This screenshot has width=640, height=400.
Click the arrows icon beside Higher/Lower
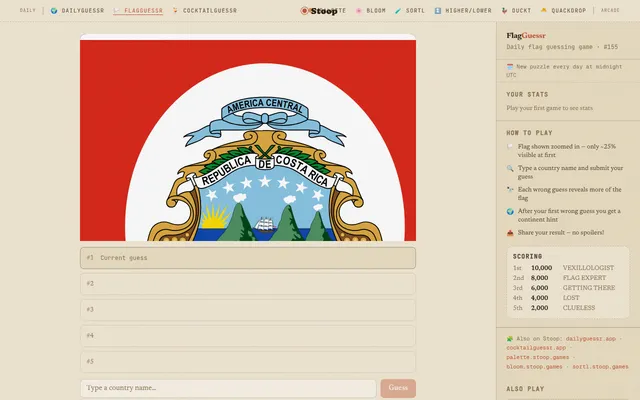[x=438, y=11]
